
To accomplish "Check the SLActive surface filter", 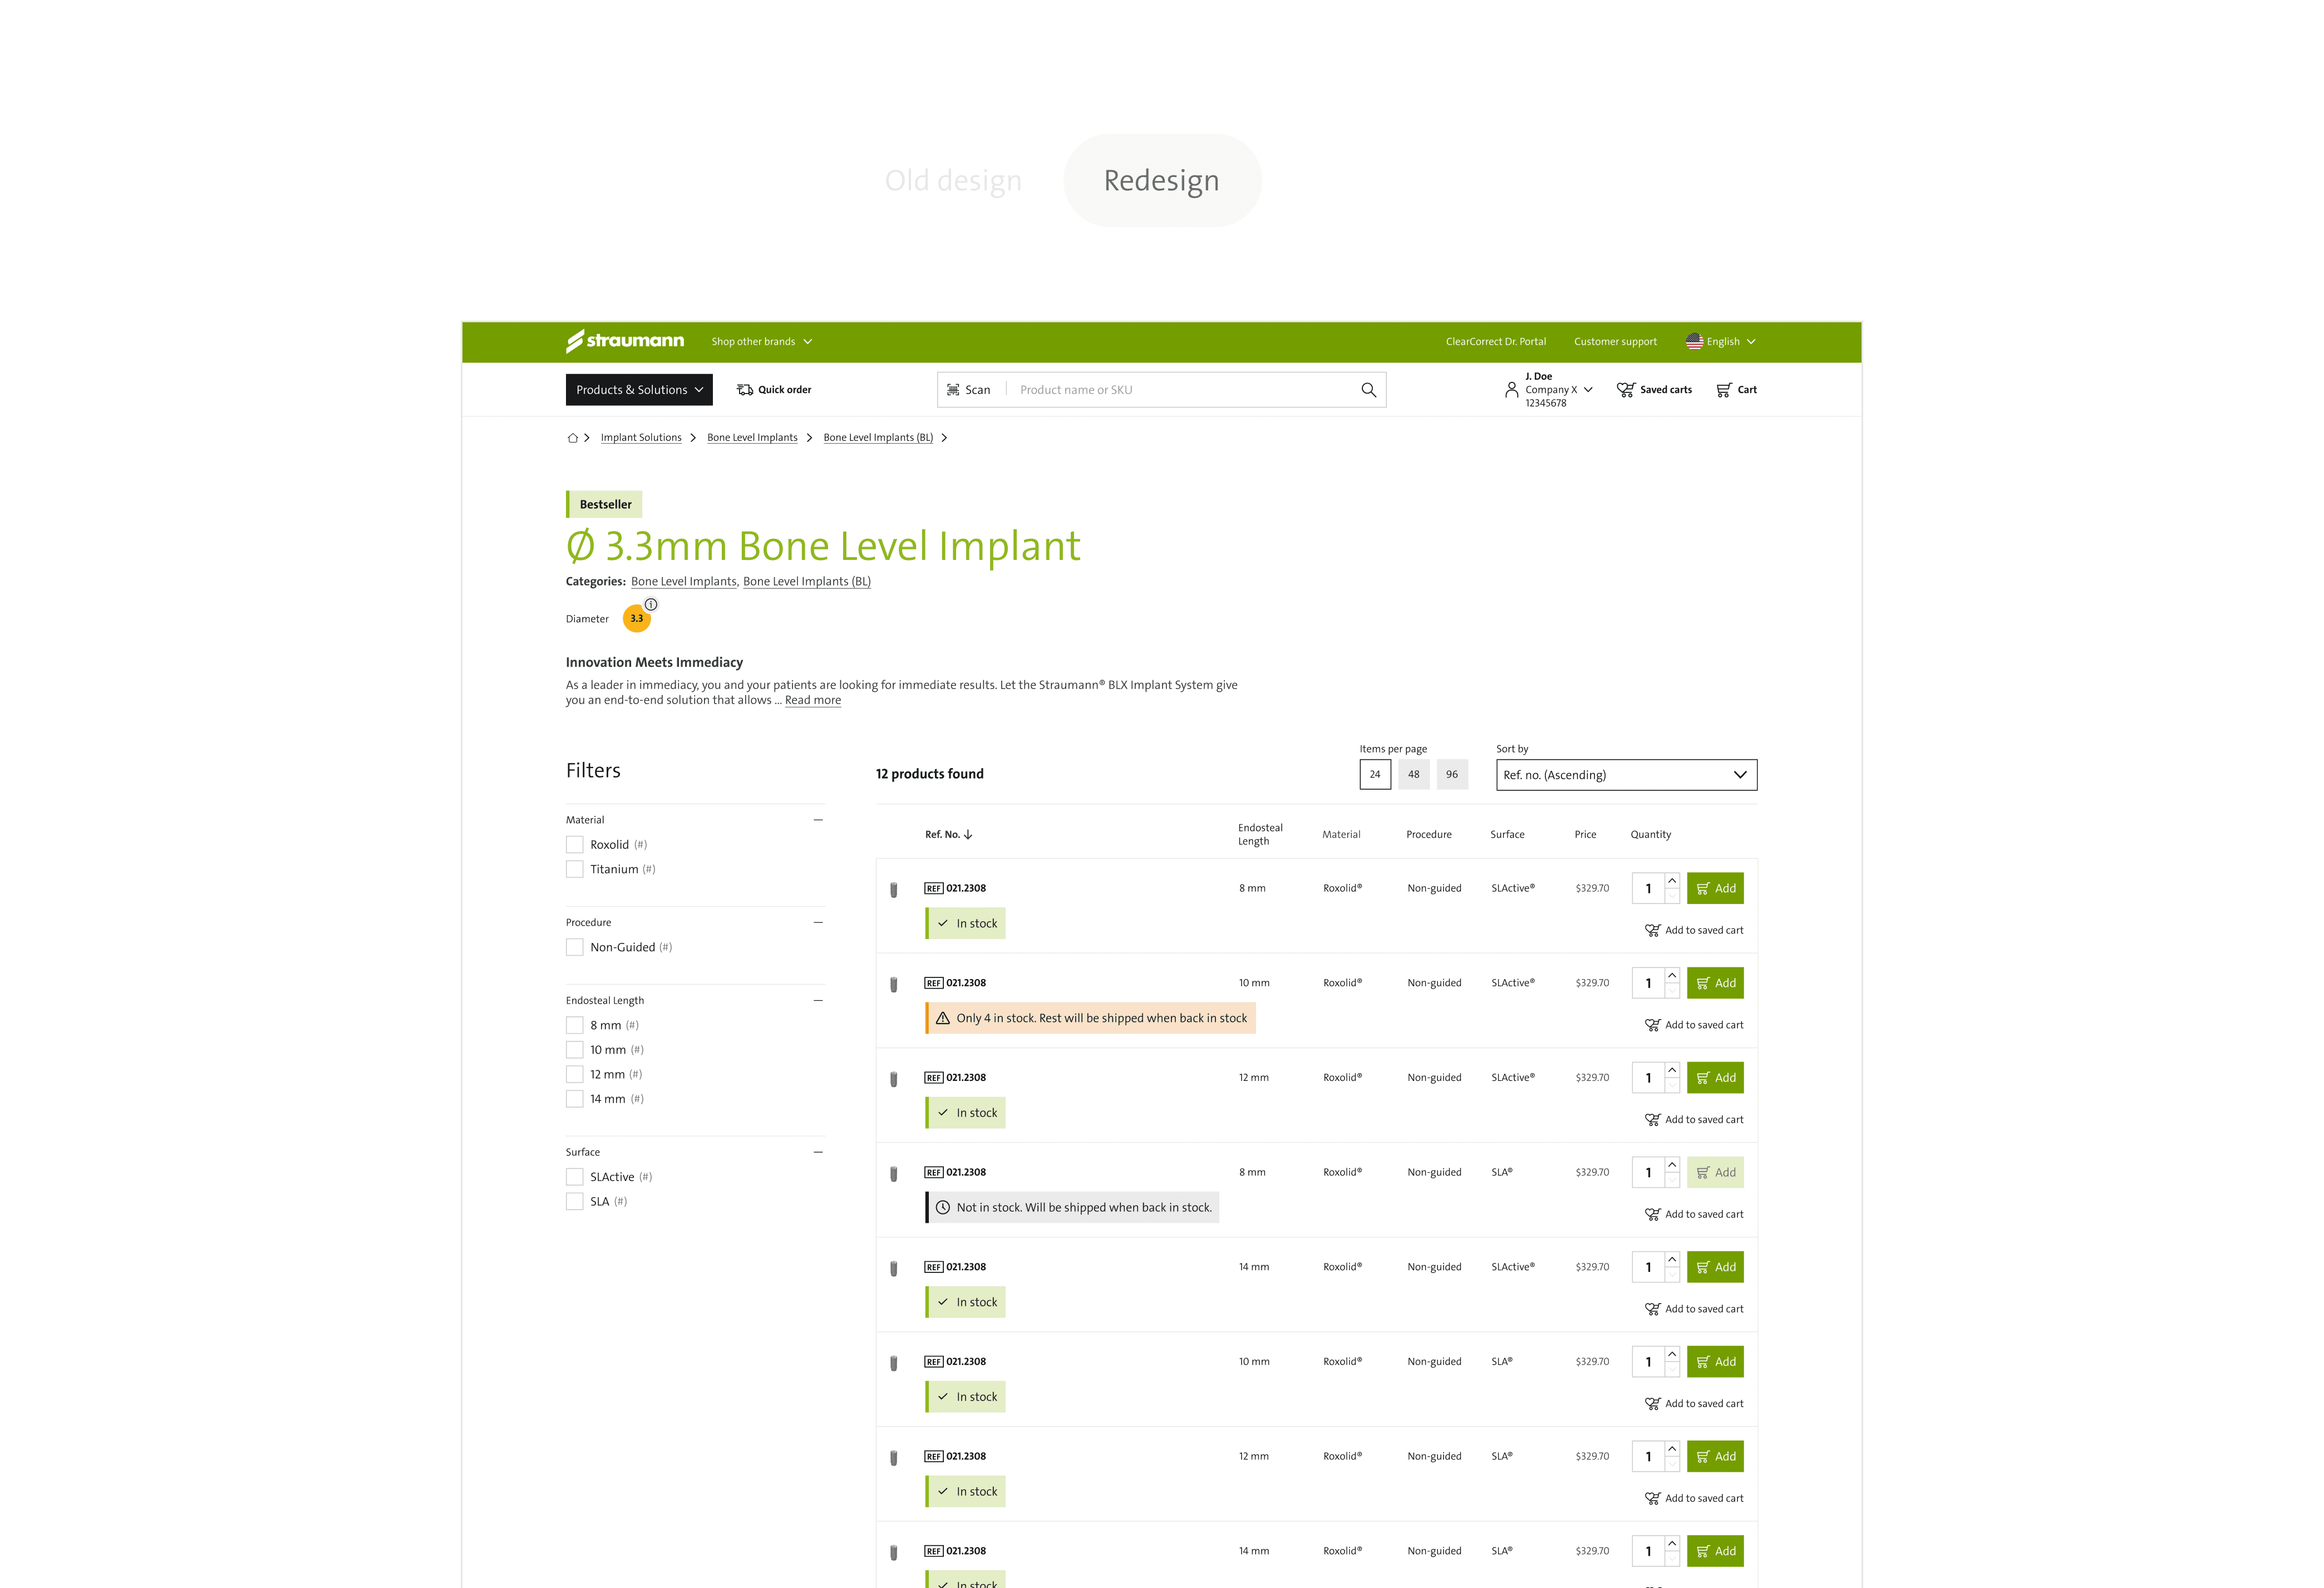I will click(x=575, y=1177).
